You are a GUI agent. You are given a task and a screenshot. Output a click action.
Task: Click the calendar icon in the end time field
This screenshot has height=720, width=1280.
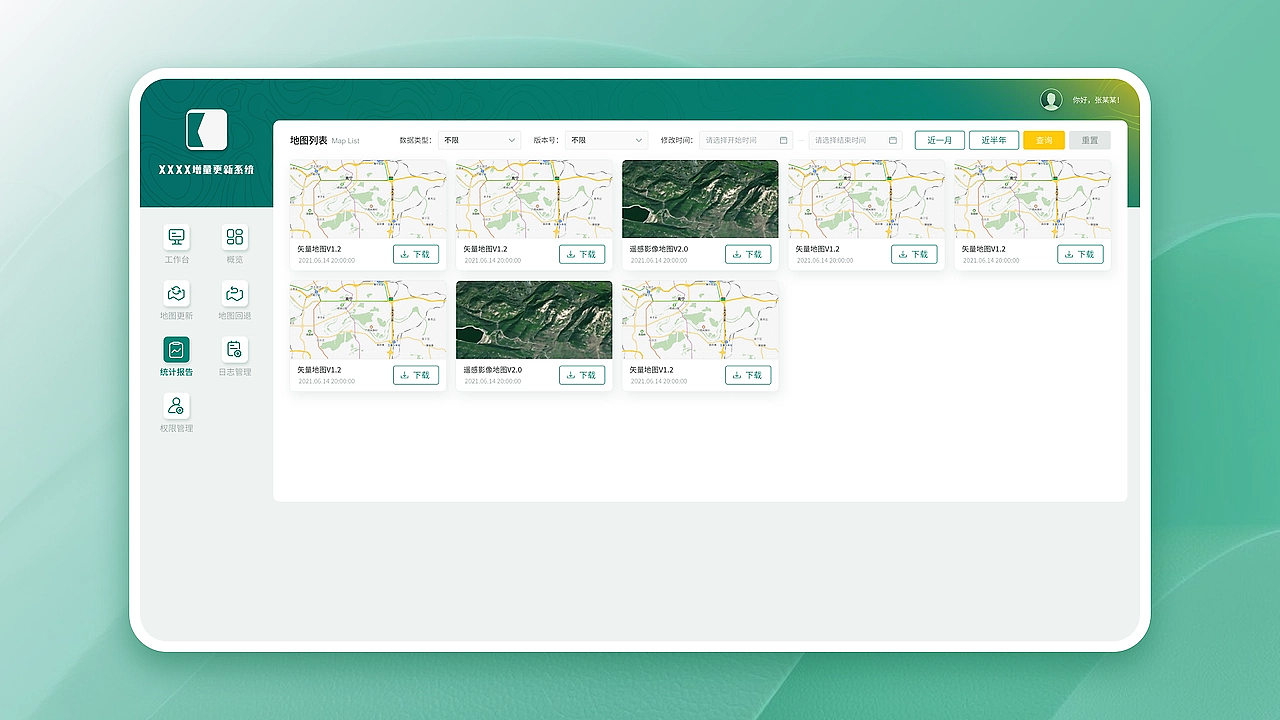[893, 140]
